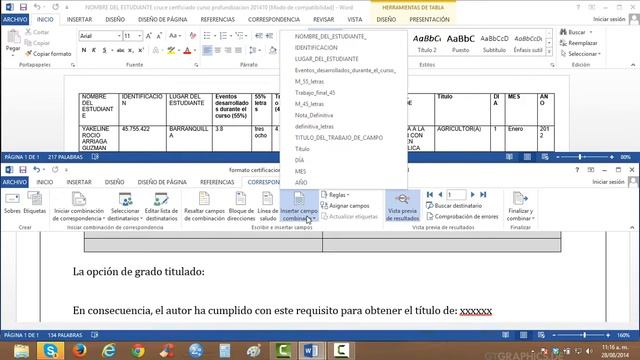Viewport: 640px width, 360px height.
Task: Apply the Puesto style
Action: tap(460, 43)
